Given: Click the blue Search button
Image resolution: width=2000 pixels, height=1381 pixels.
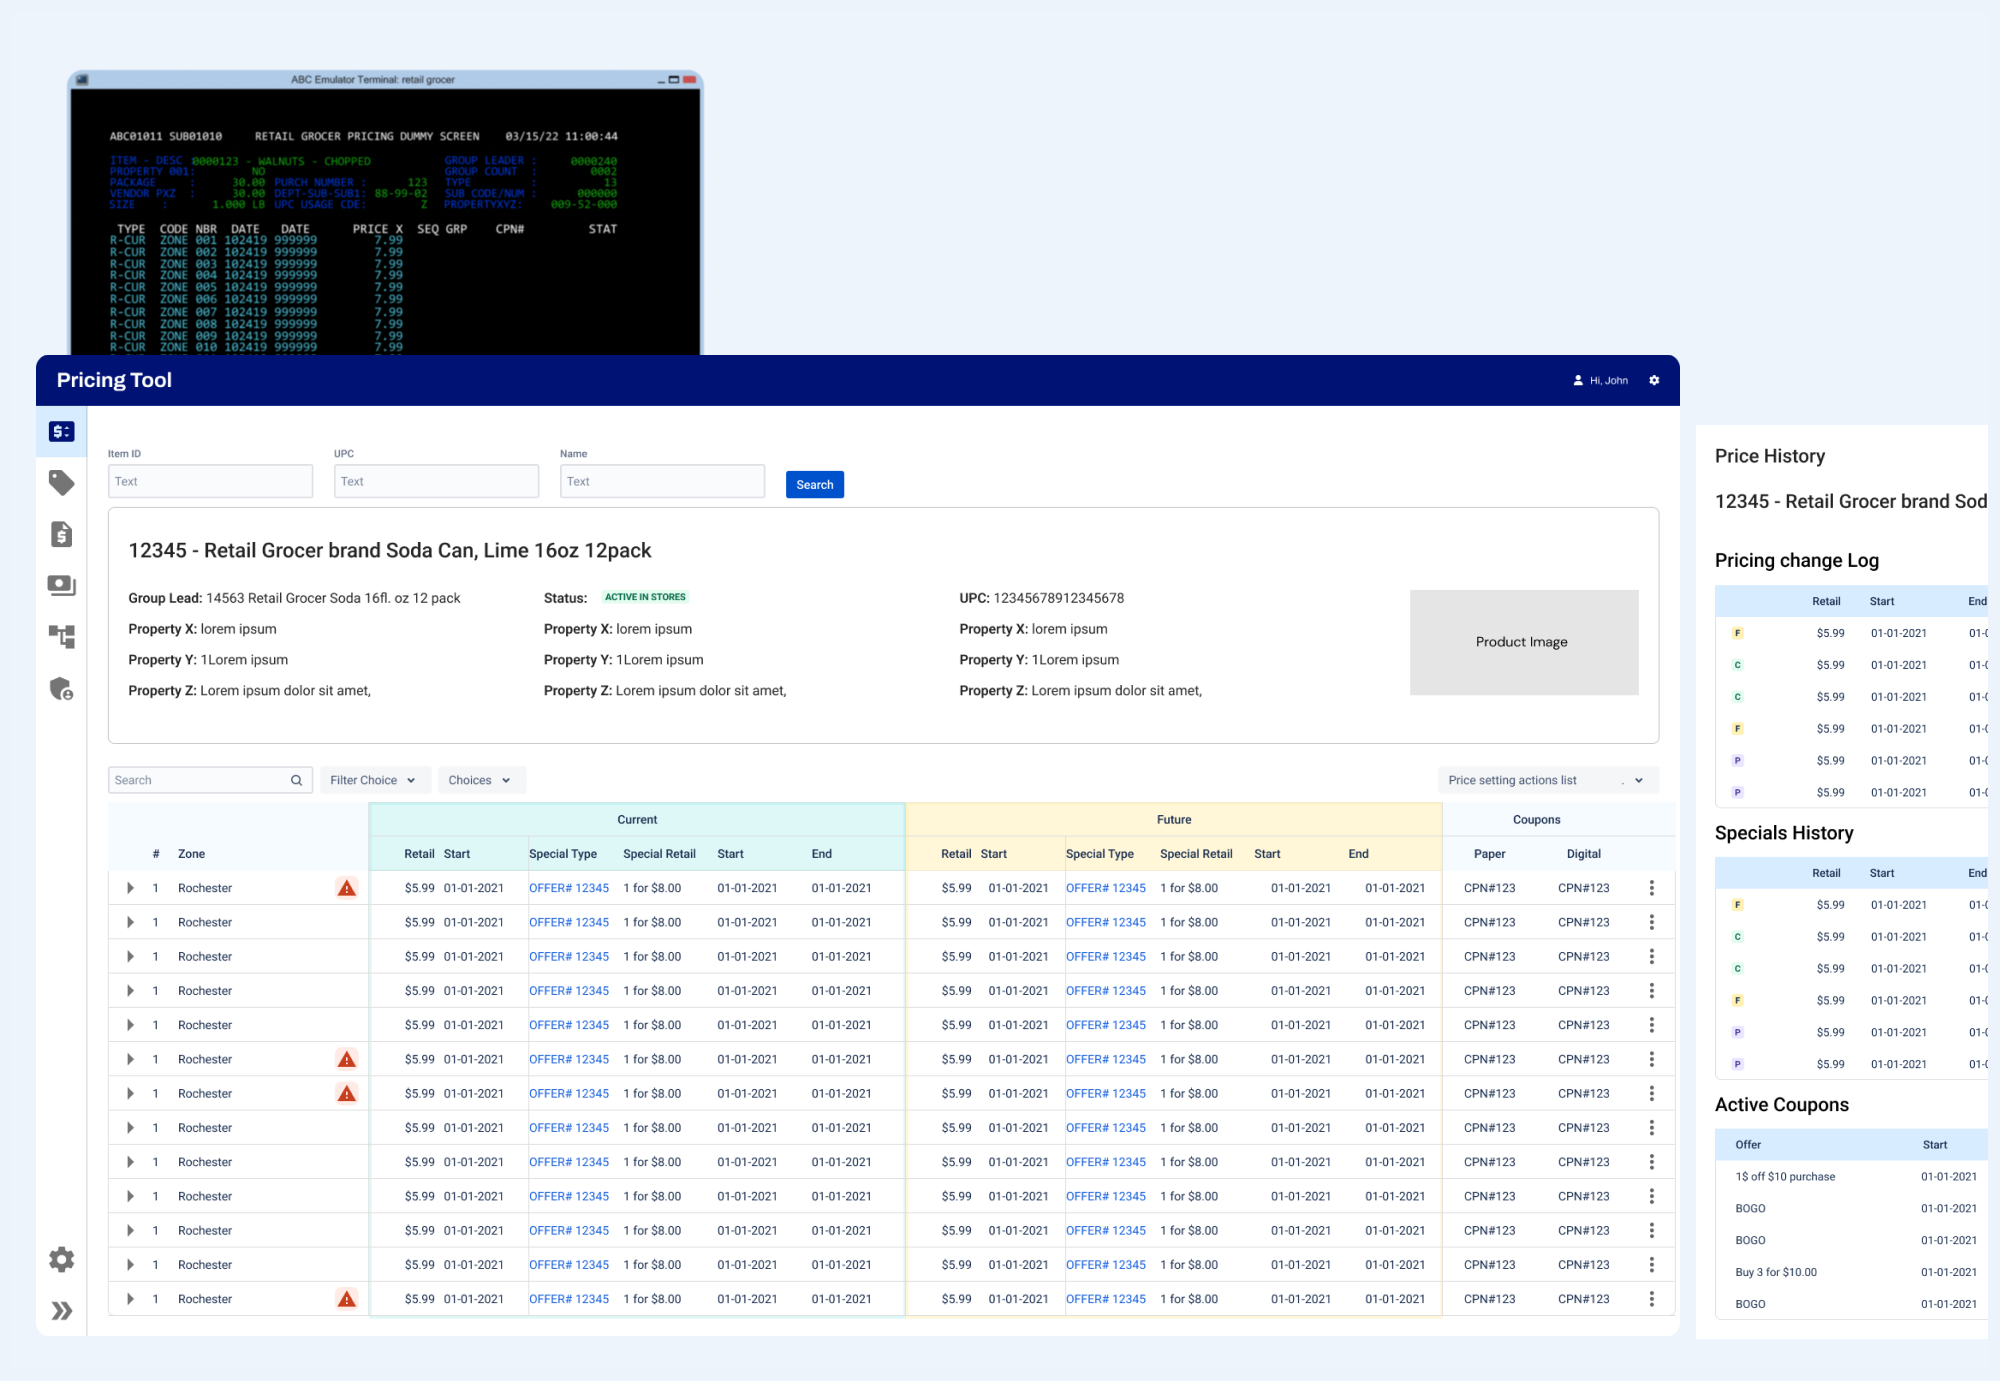Looking at the screenshot, I should click(814, 484).
